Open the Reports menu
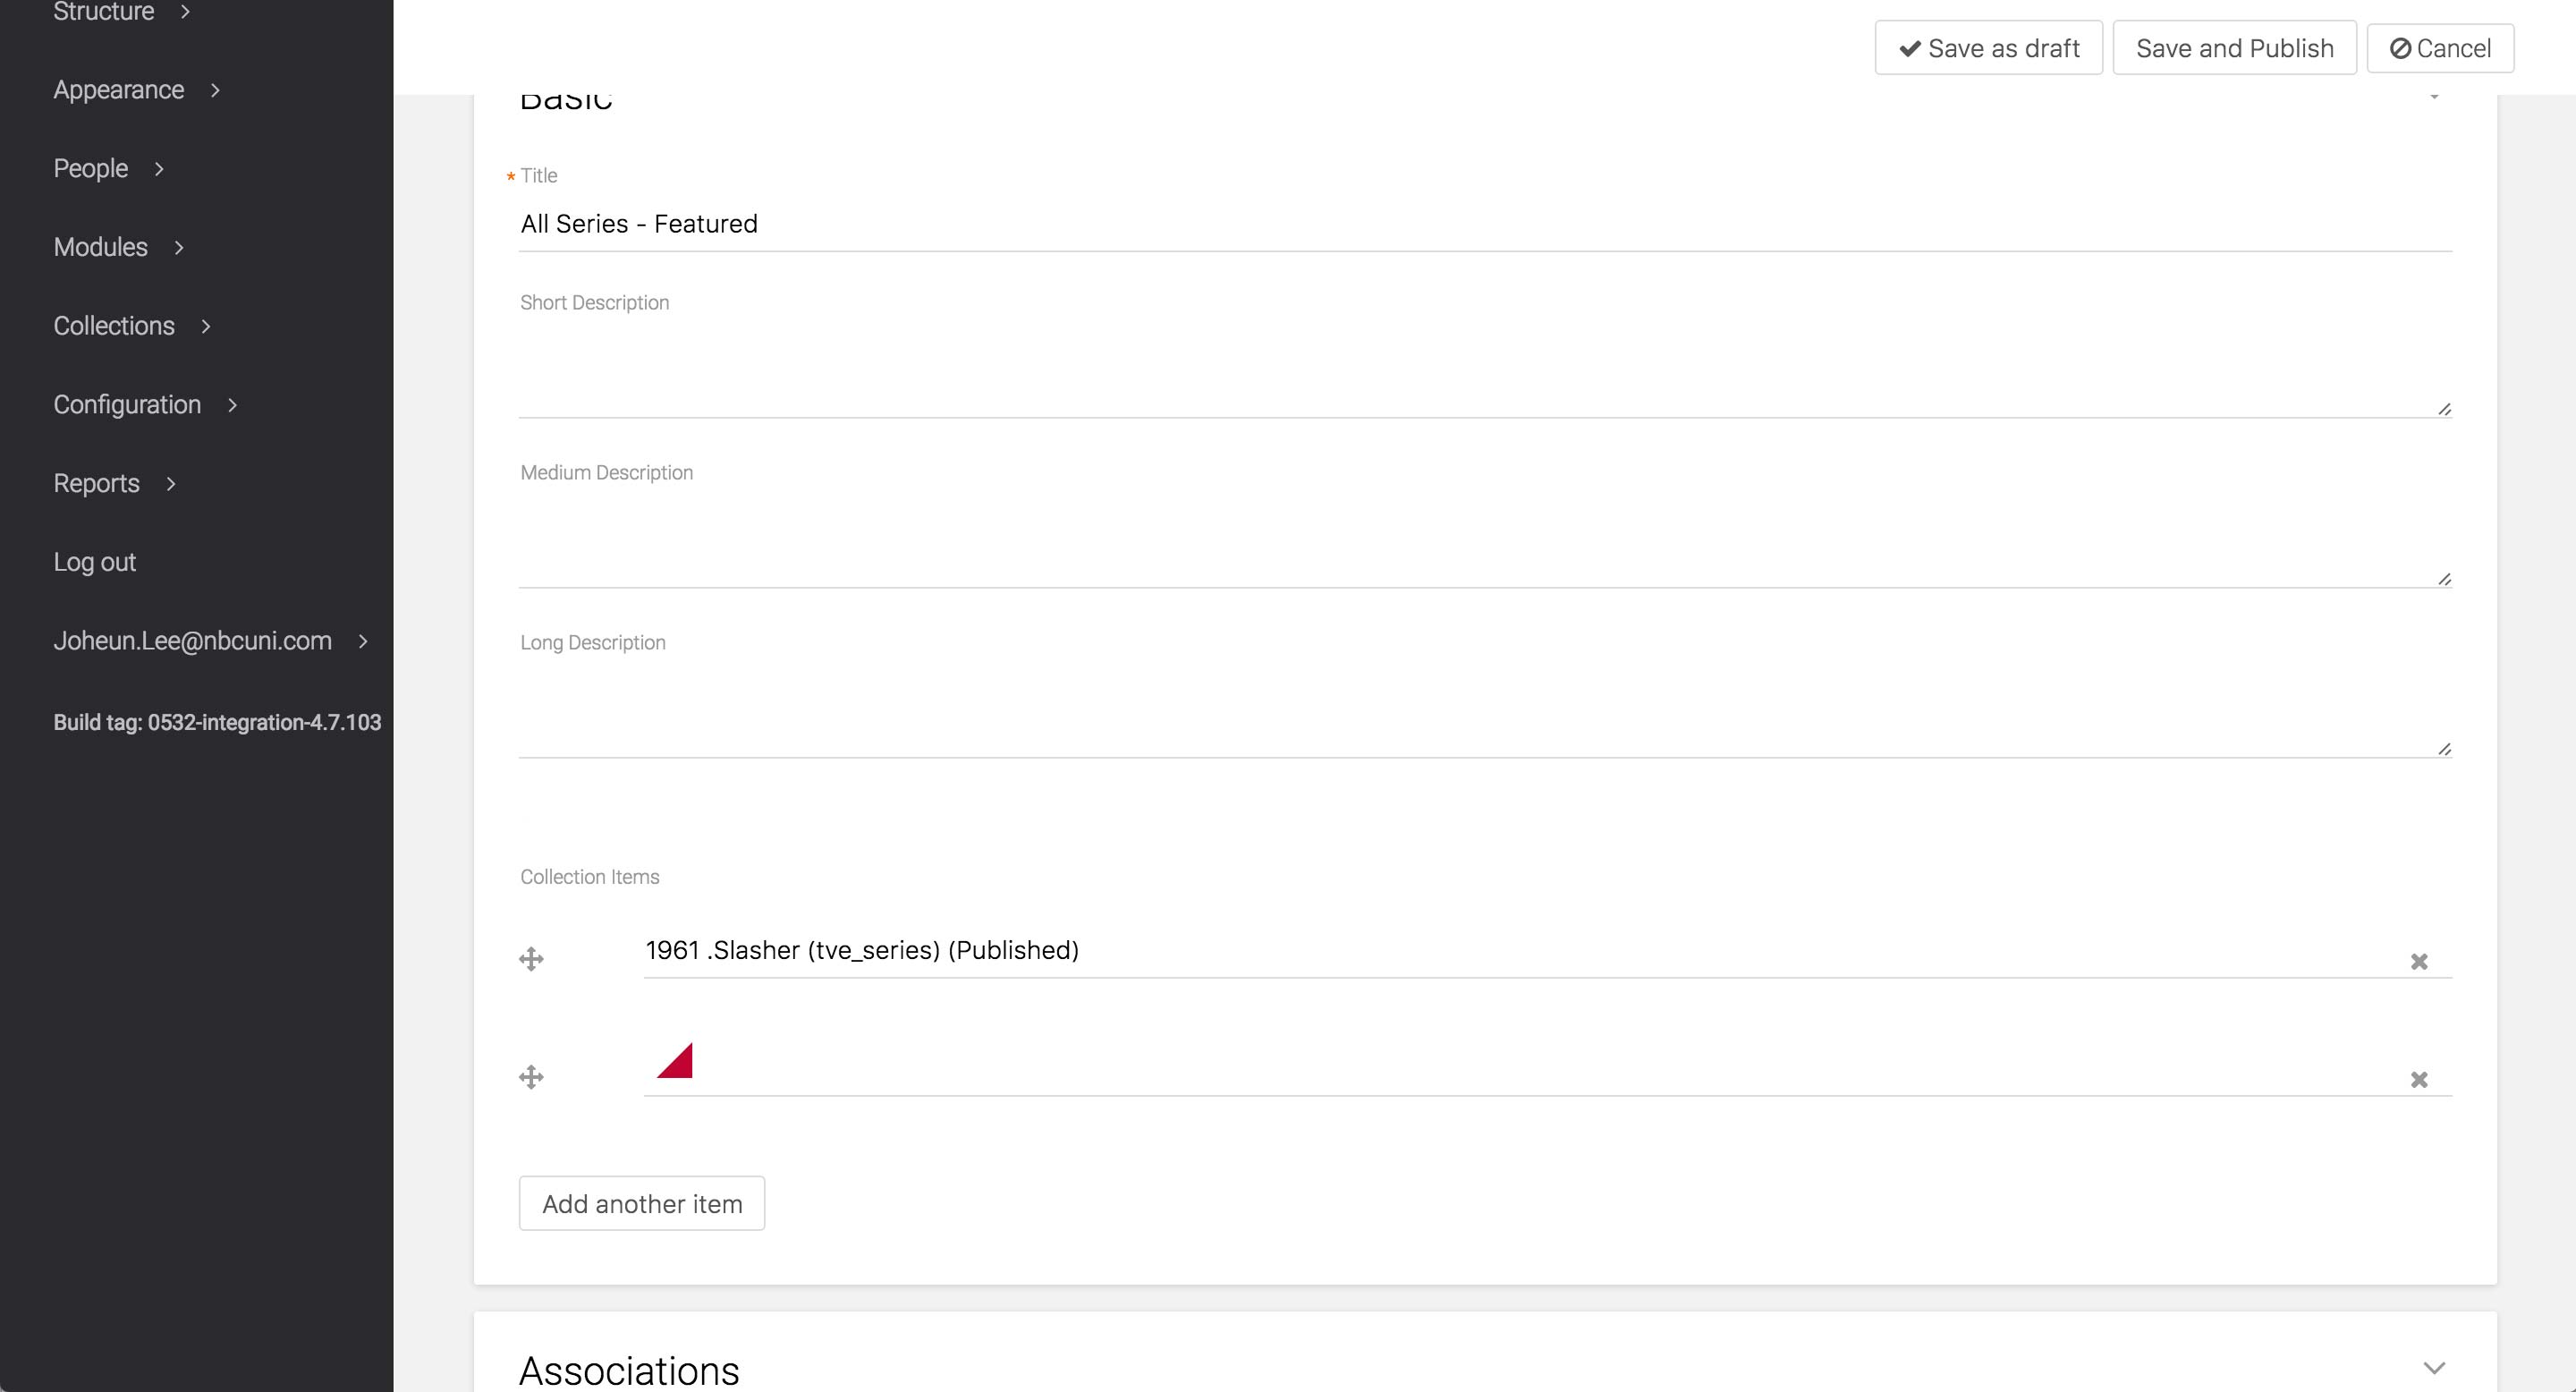This screenshot has width=2576, height=1392. pos(97,484)
